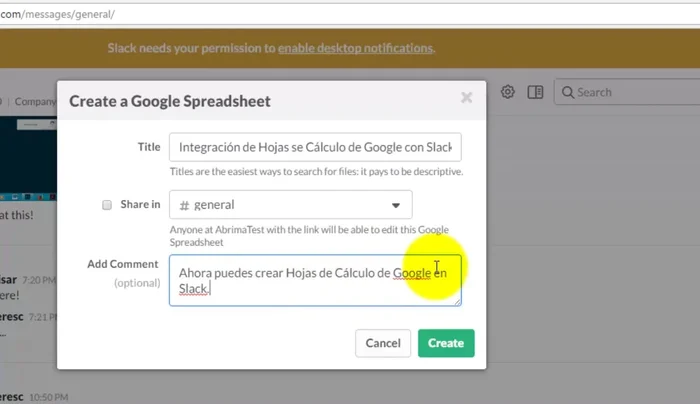Toggle the sidebar panel icon
Image resolution: width=700 pixels, height=404 pixels.
[x=535, y=92]
